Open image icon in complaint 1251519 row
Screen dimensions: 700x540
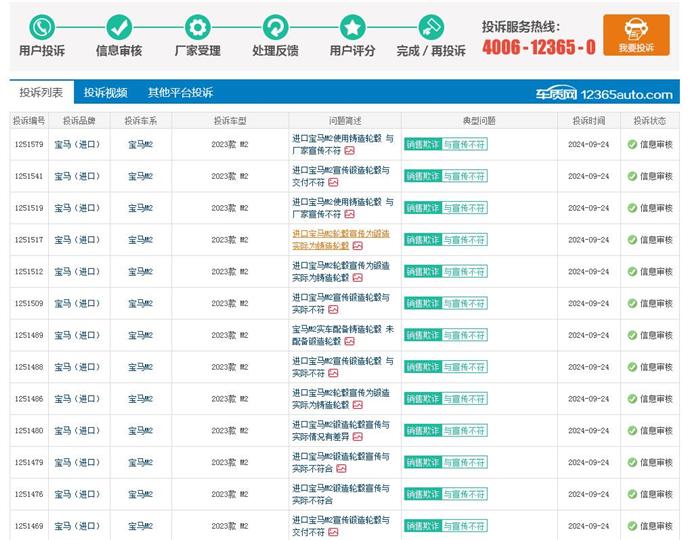click(x=350, y=214)
